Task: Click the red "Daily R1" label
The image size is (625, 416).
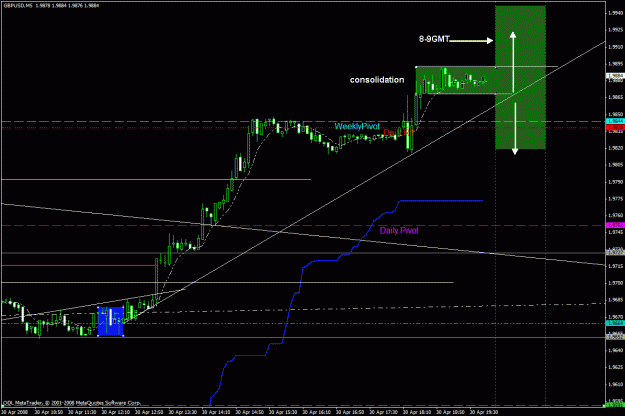Action: 398,132
